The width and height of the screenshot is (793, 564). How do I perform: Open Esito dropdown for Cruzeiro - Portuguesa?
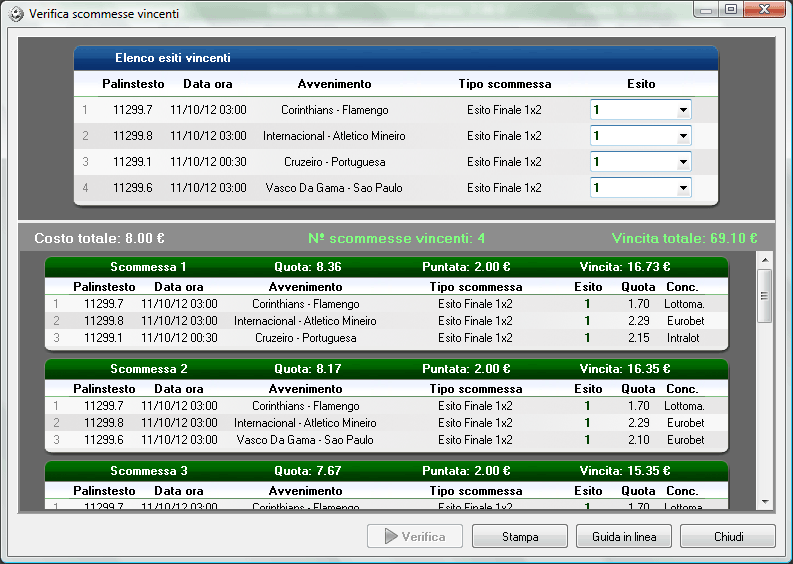[683, 162]
